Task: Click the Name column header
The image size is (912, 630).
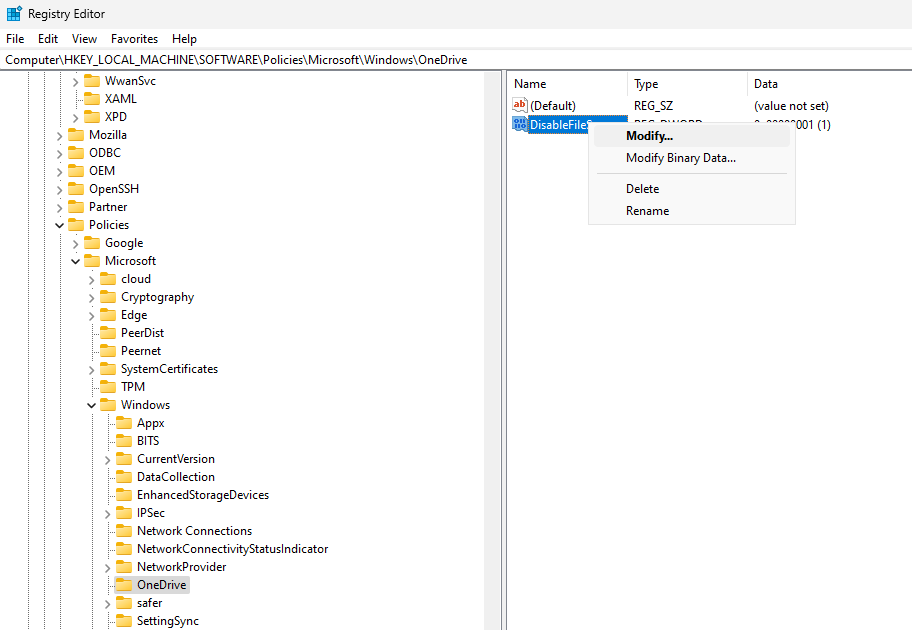Action: (568, 84)
